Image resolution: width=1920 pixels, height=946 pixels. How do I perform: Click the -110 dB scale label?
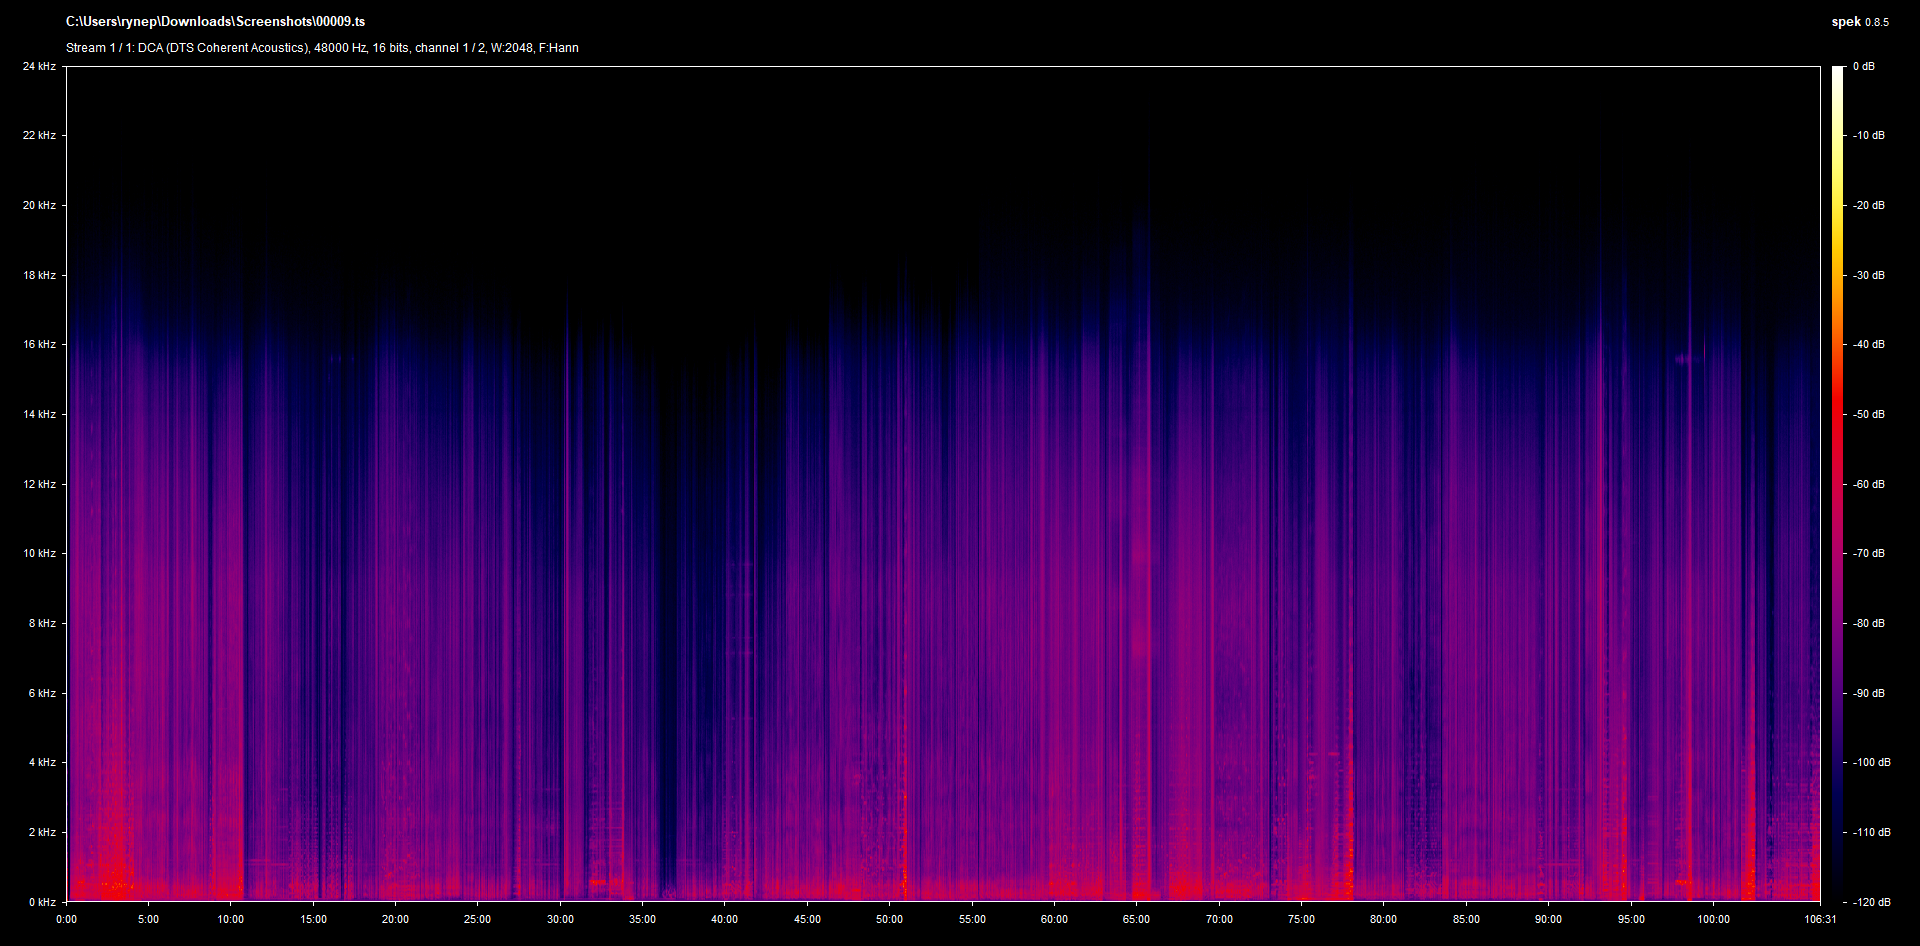pyautogui.click(x=1872, y=832)
